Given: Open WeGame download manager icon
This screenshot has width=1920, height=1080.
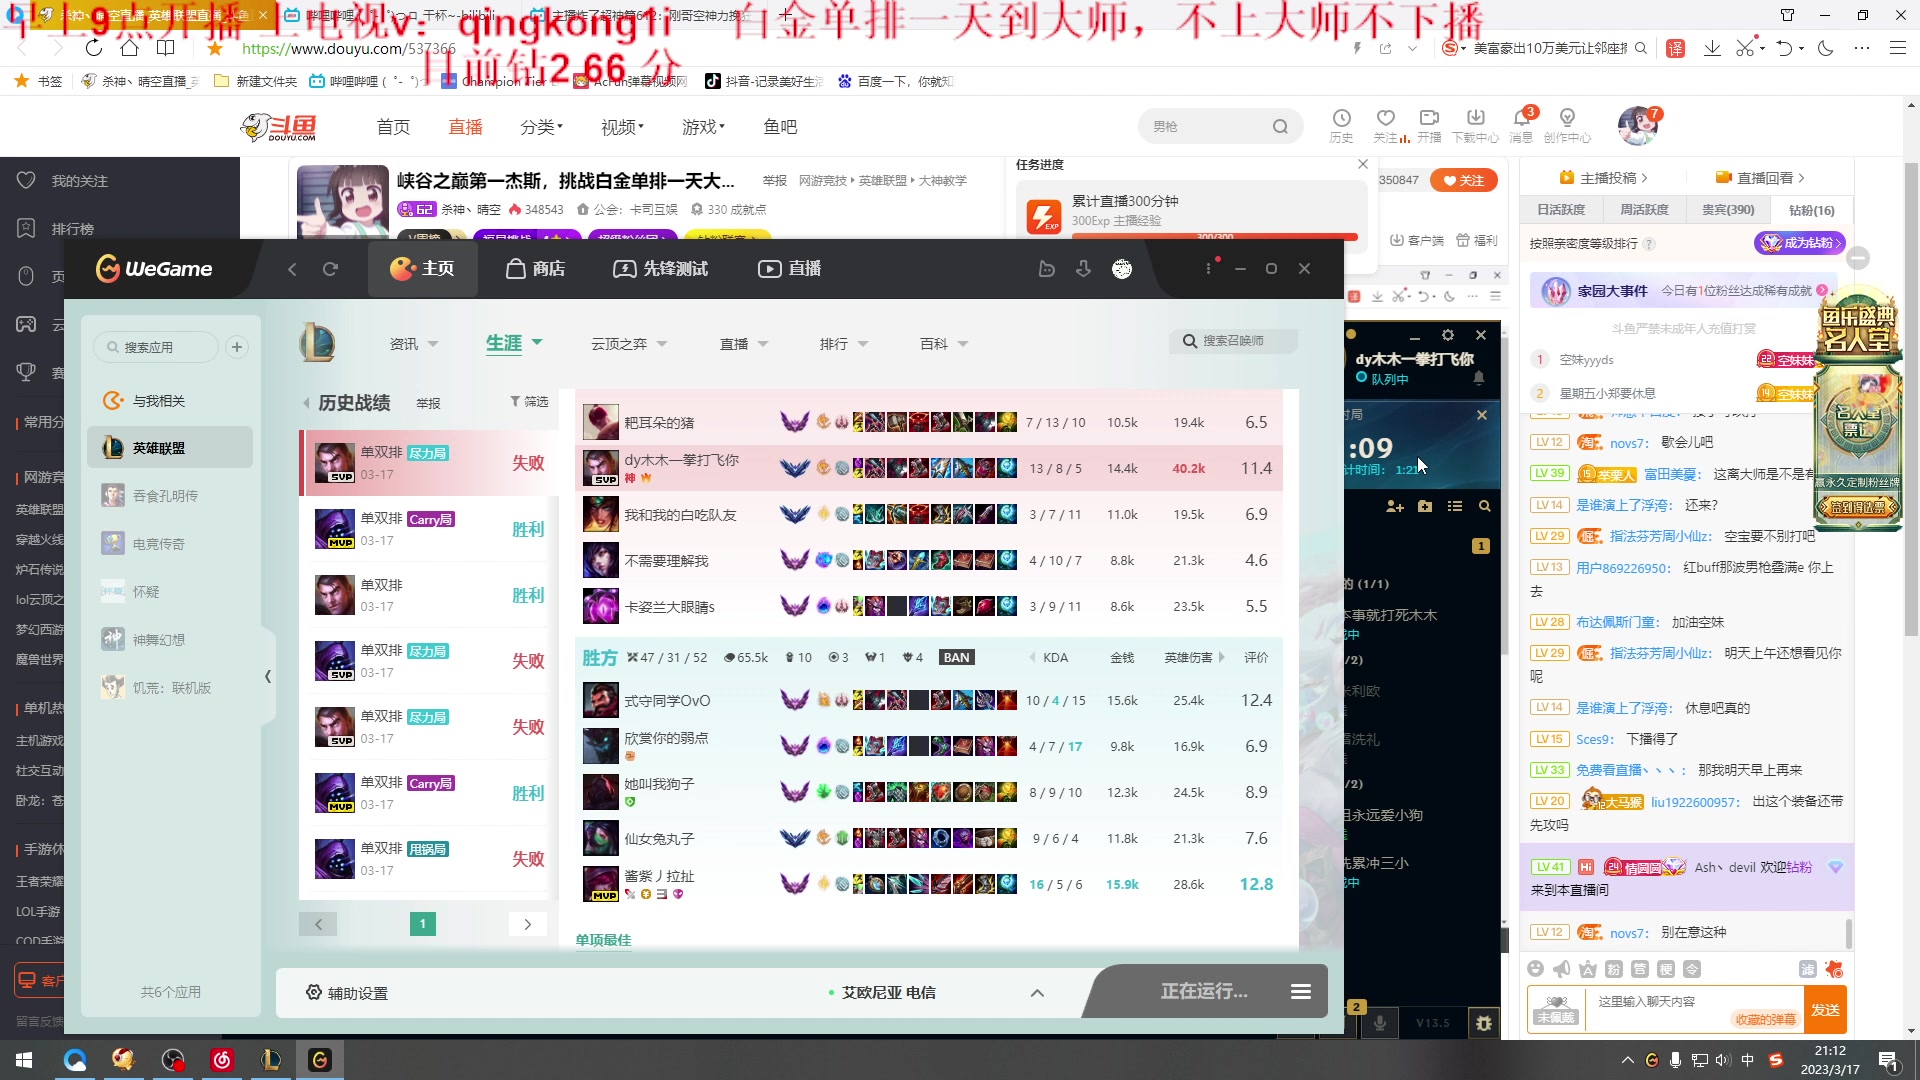Looking at the screenshot, I should (1083, 268).
